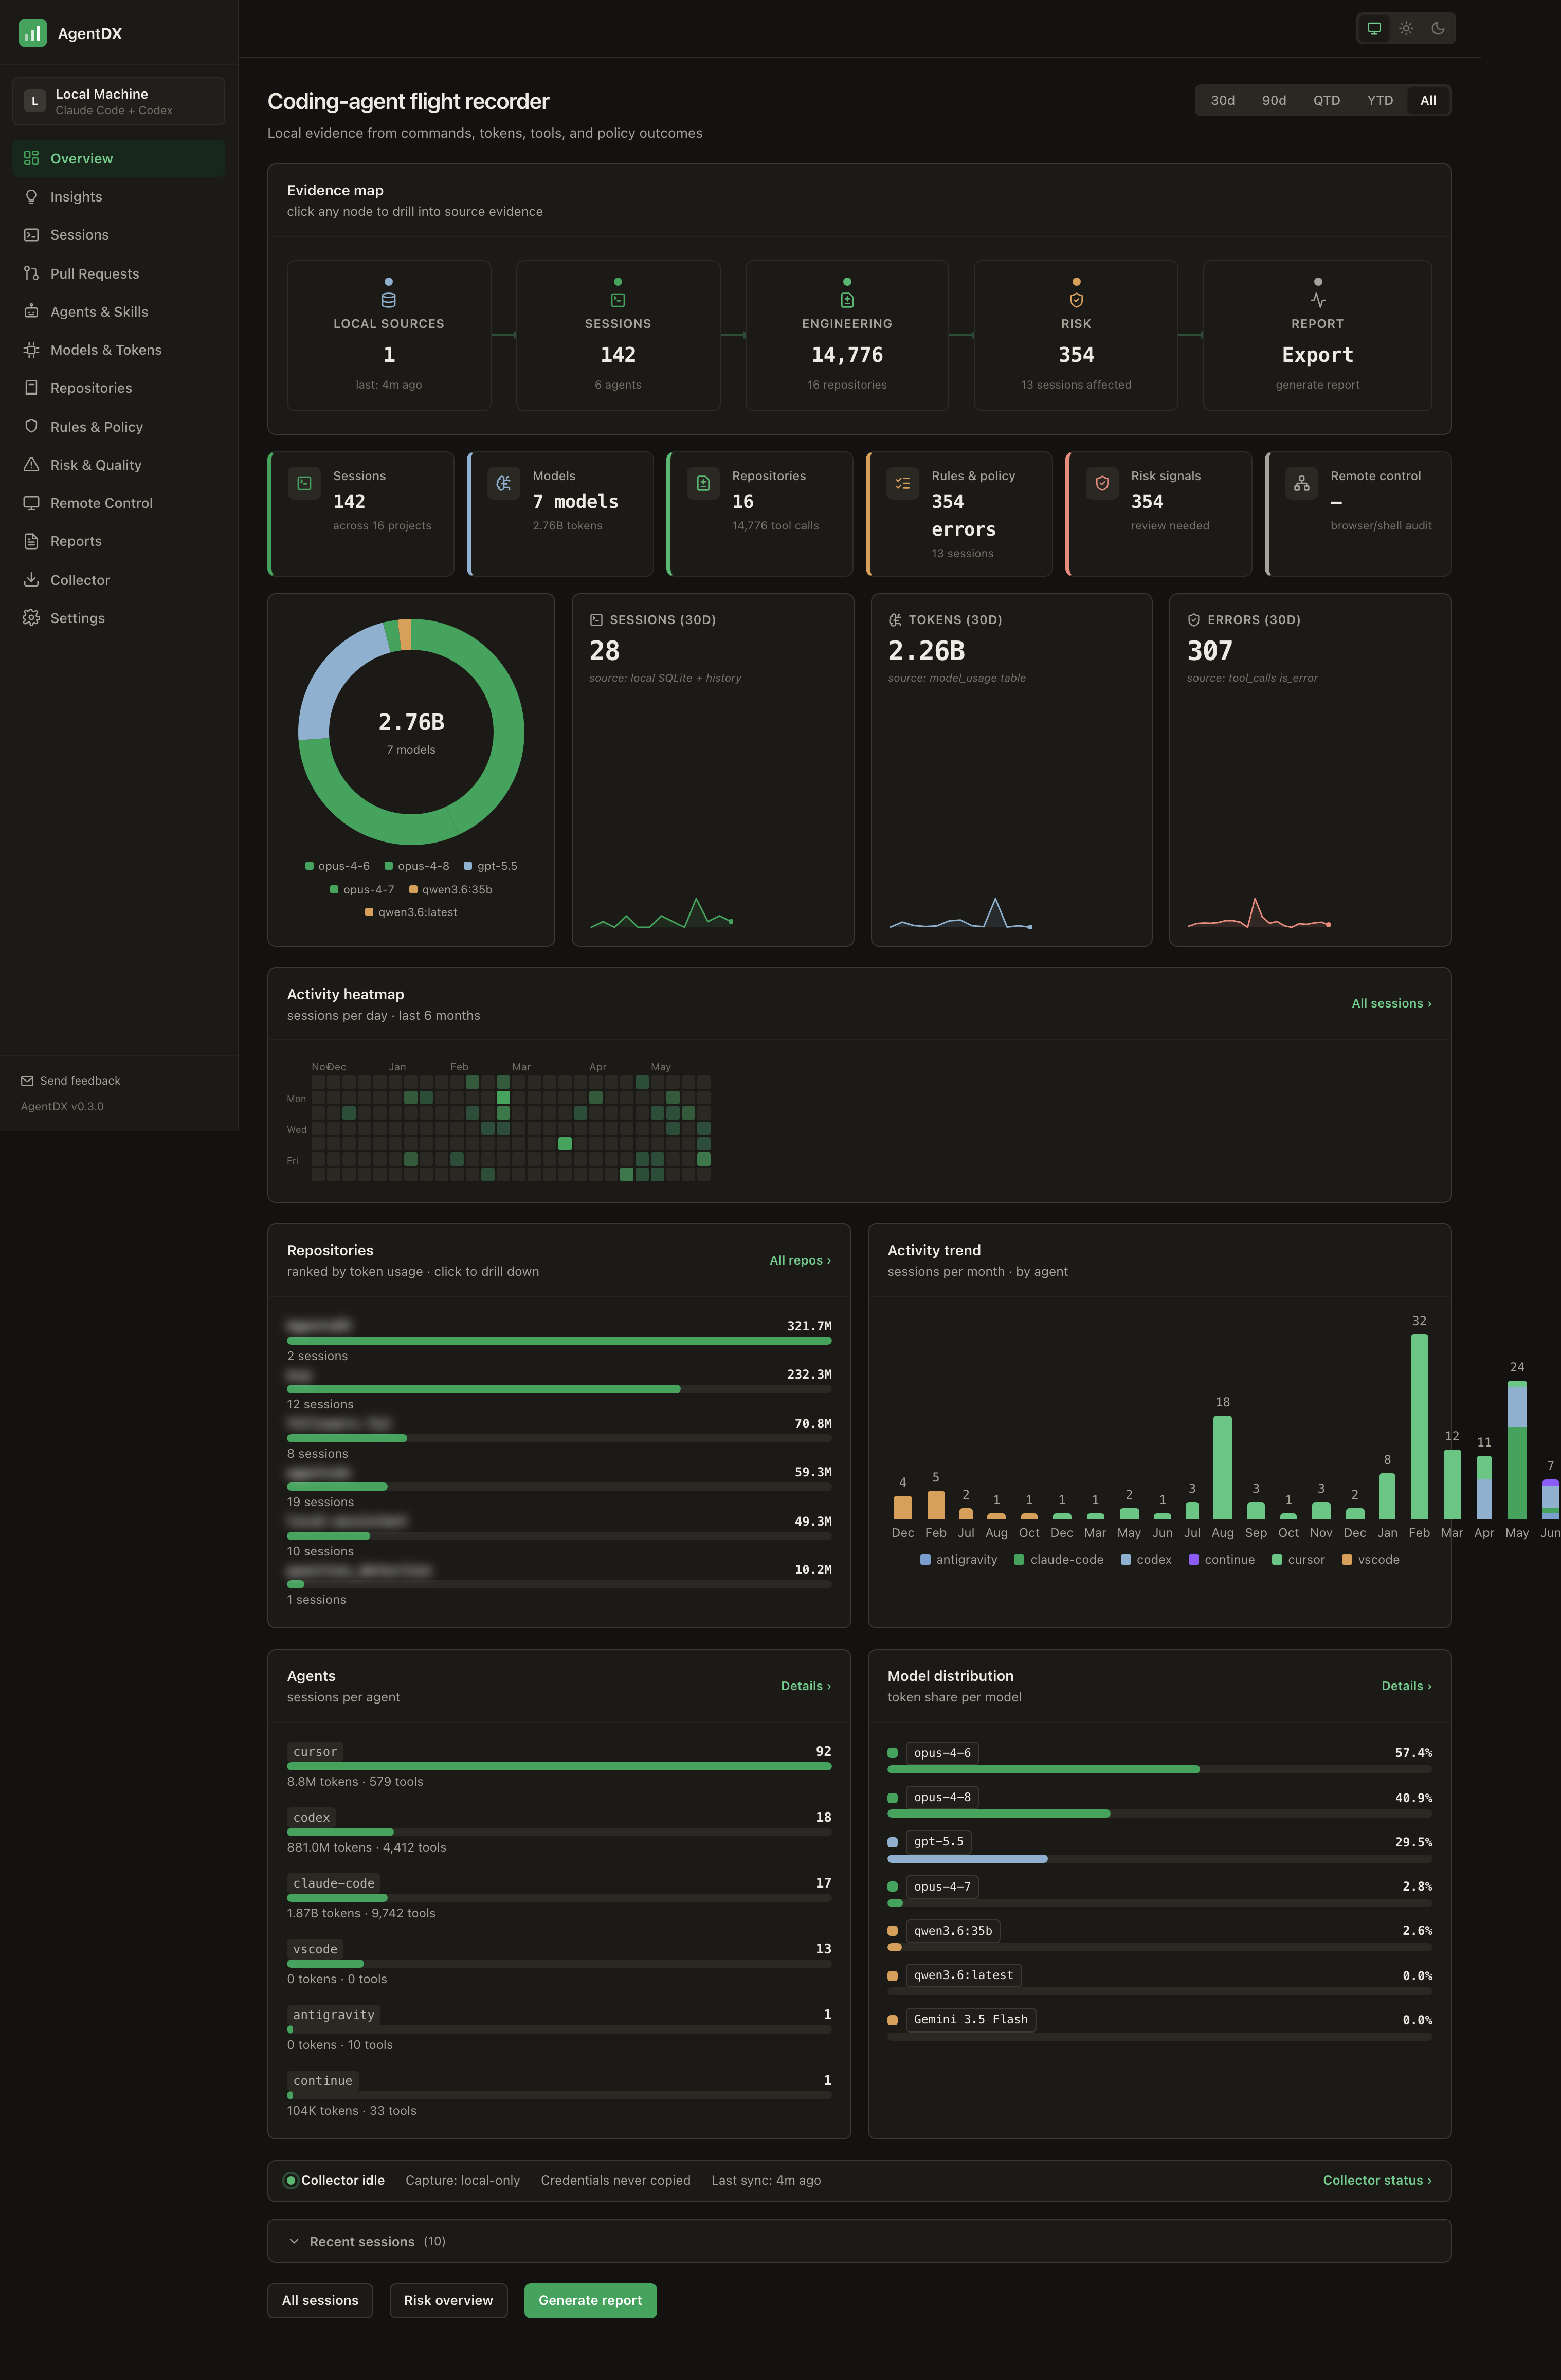
Task: Click the Gemini 3.5 Flash model tag
Action: pyautogui.click(x=970, y=2019)
